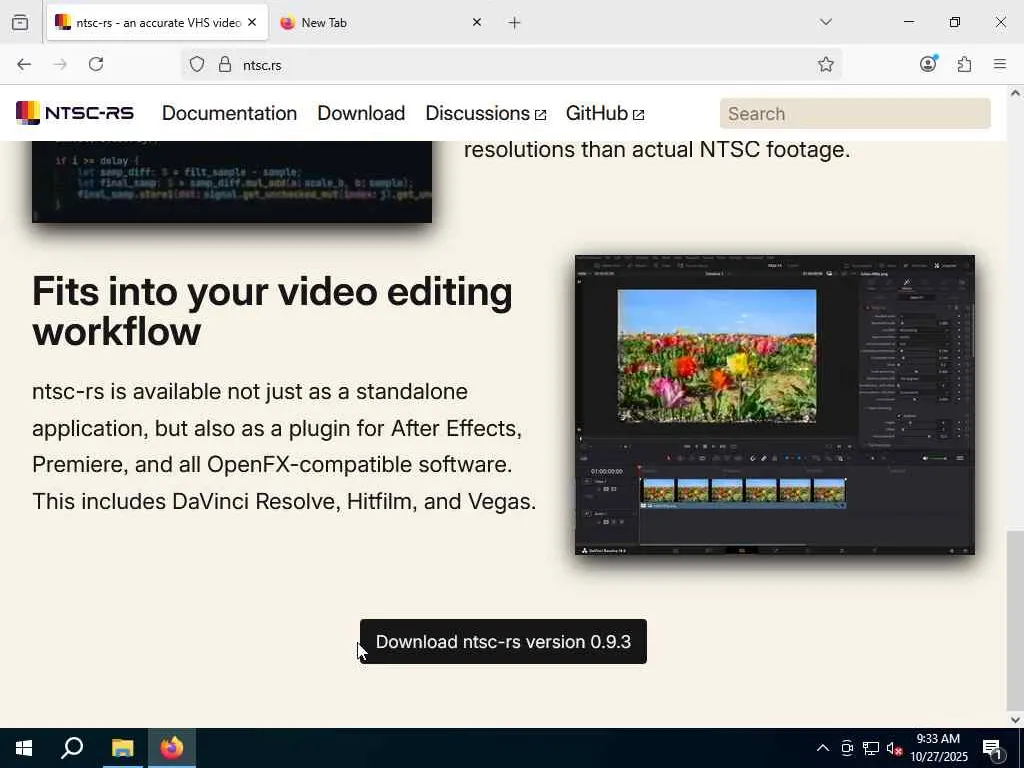The width and height of the screenshot is (1024, 768).
Task: Click the external-link icon beside GitHub
Action: [639, 115]
